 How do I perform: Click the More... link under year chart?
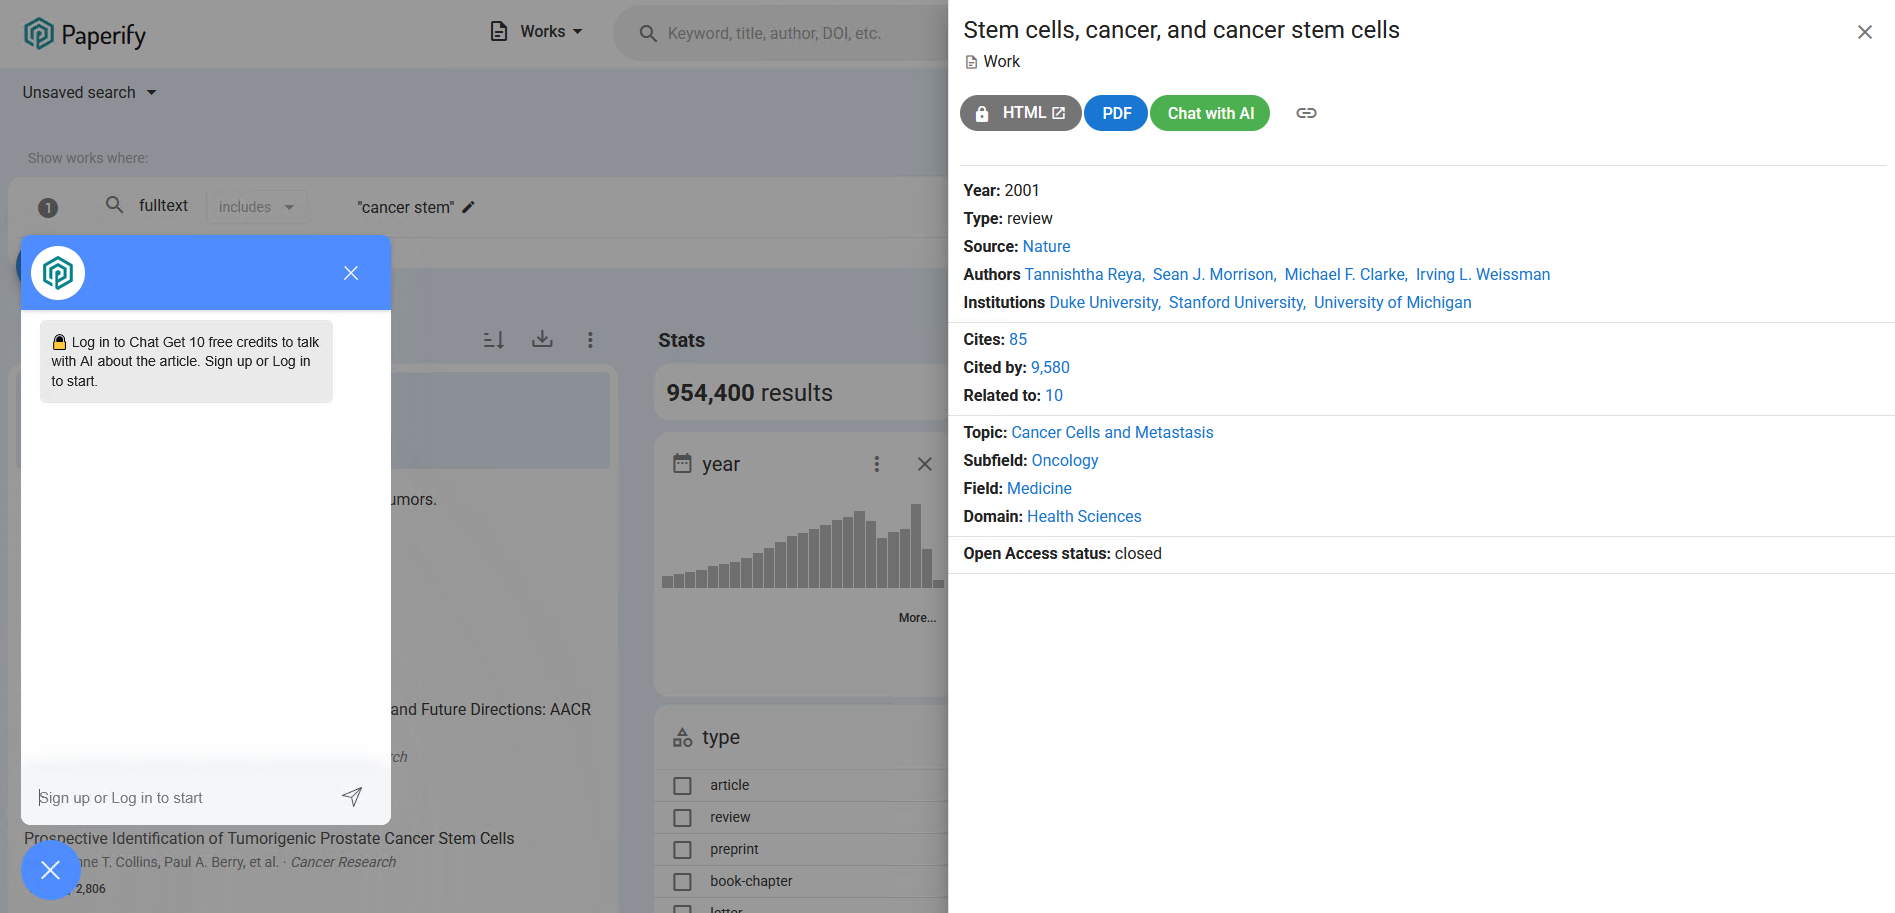(917, 618)
